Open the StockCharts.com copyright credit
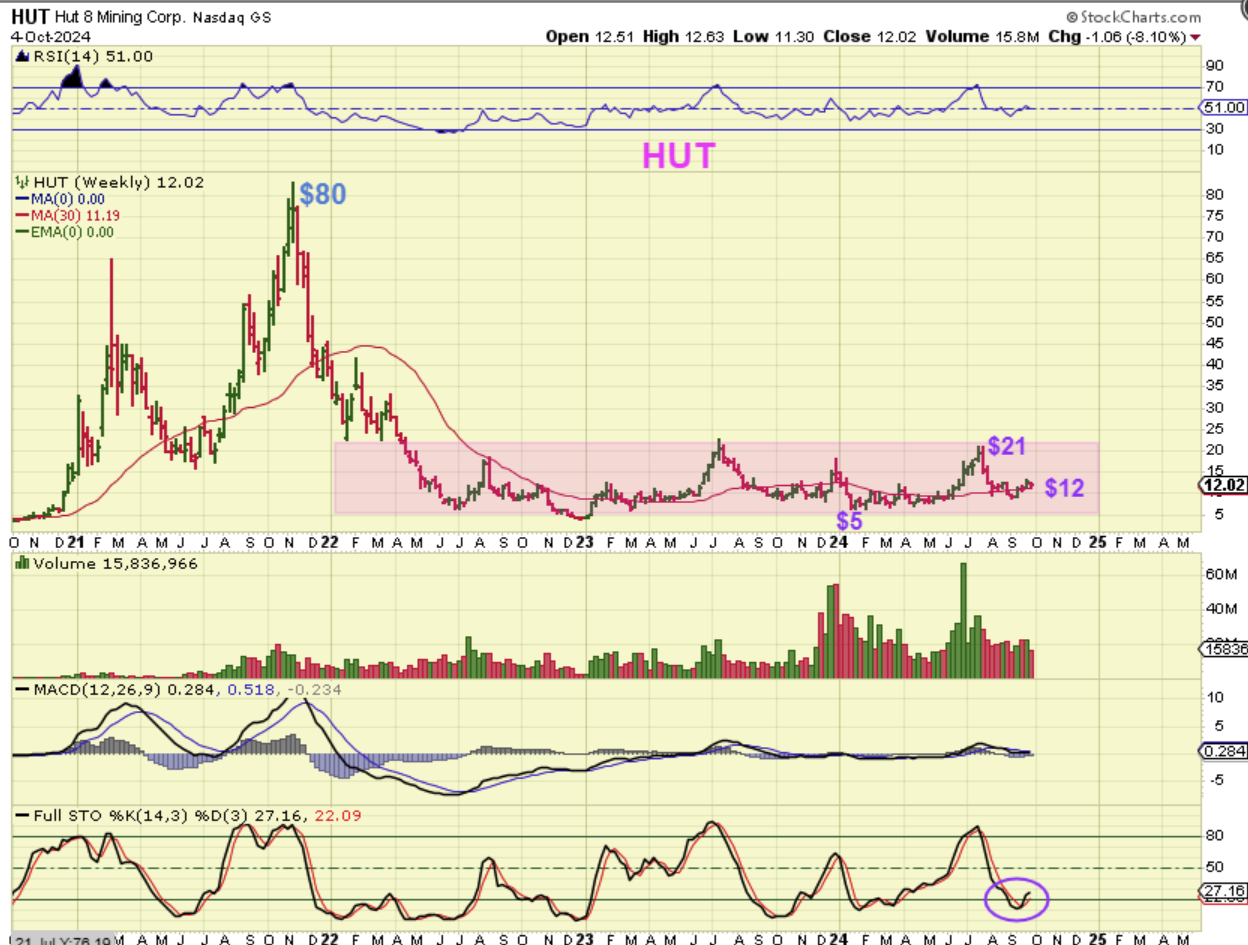 point(1134,17)
